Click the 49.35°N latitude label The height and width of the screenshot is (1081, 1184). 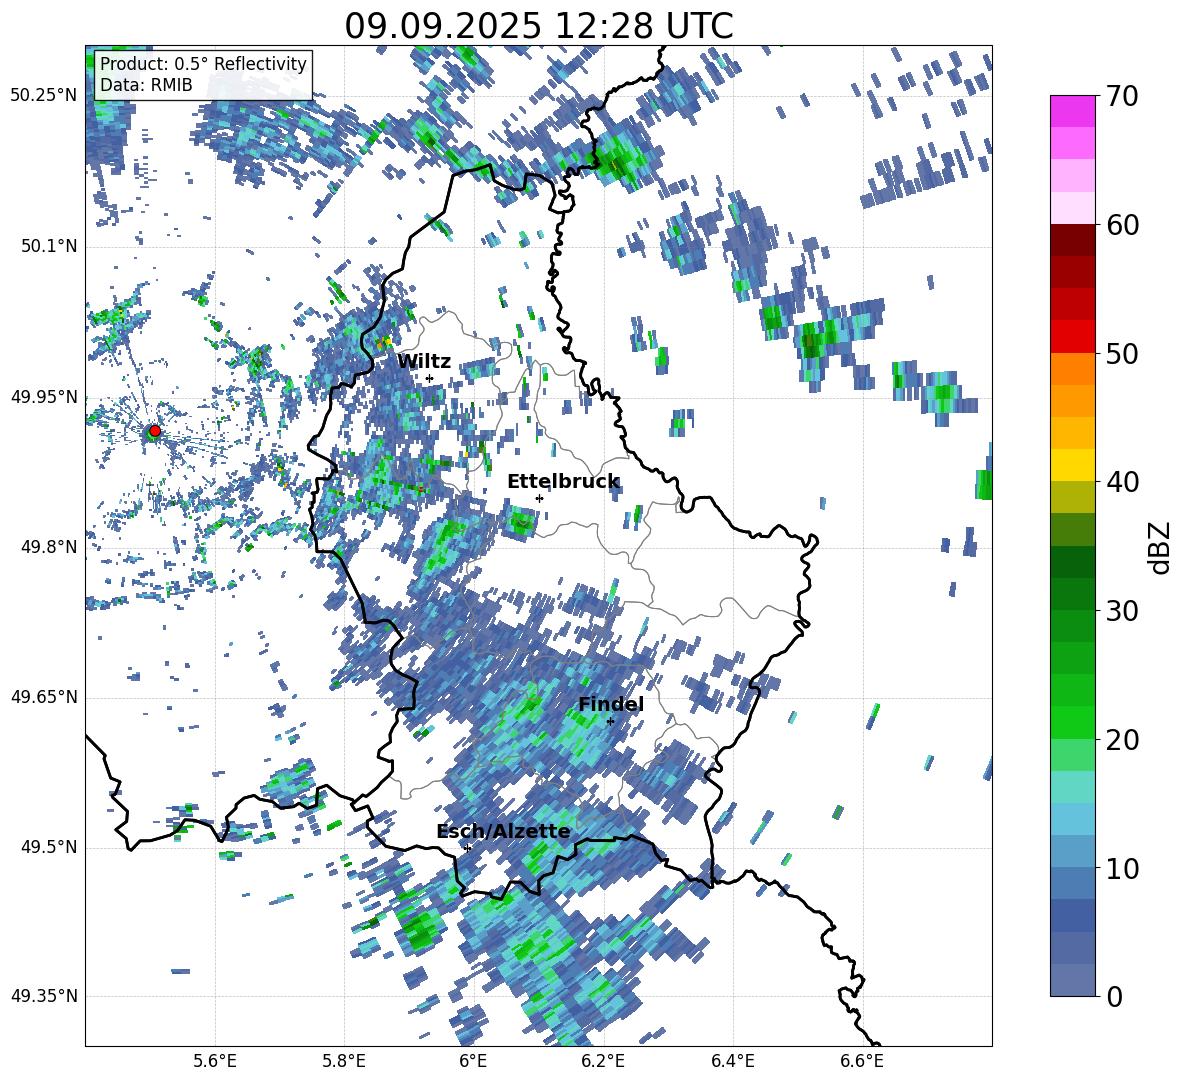tap(44, 996)
